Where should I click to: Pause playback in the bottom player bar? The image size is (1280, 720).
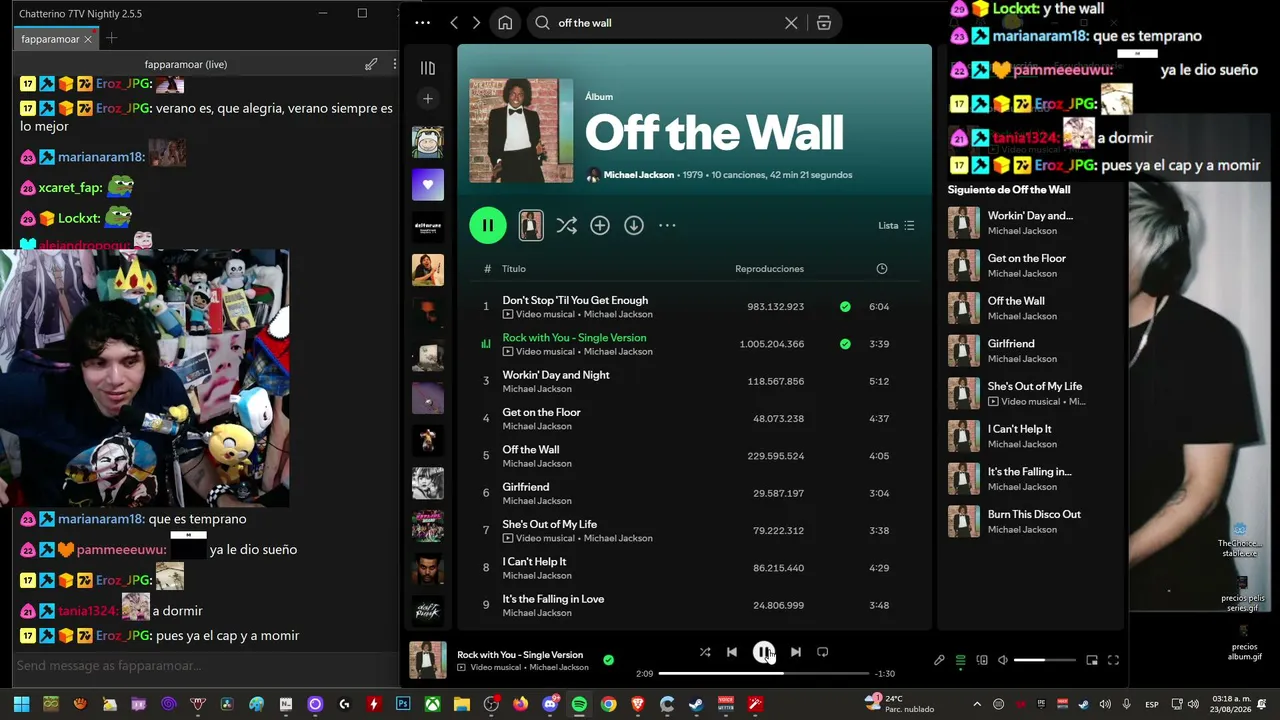tap(764, 652)
